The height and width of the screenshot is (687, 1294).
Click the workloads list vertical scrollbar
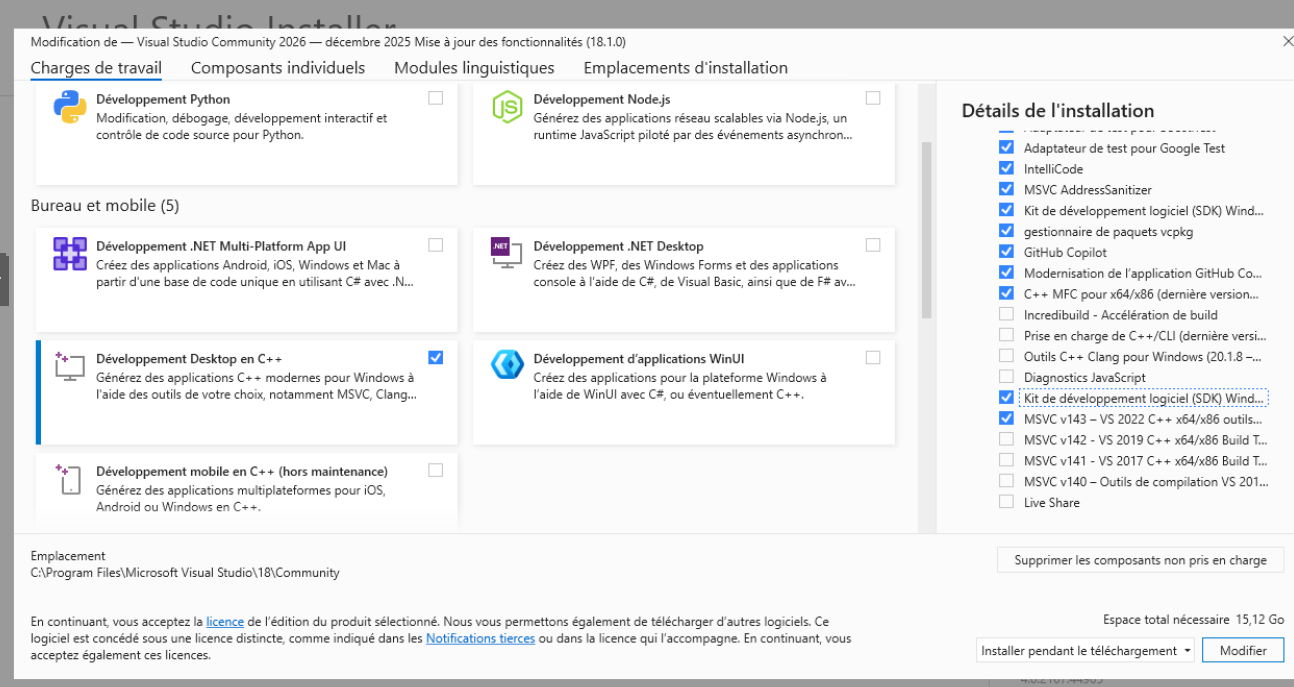pyautogui.click(x=926, y=230)
